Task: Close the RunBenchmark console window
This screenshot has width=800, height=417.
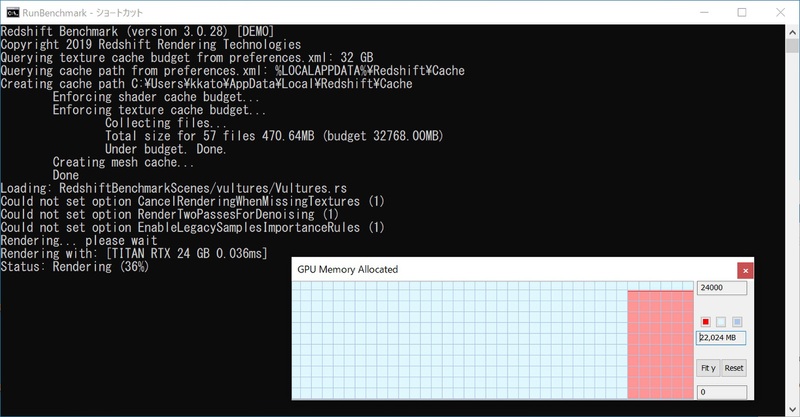Action: [x=780, y=12]
